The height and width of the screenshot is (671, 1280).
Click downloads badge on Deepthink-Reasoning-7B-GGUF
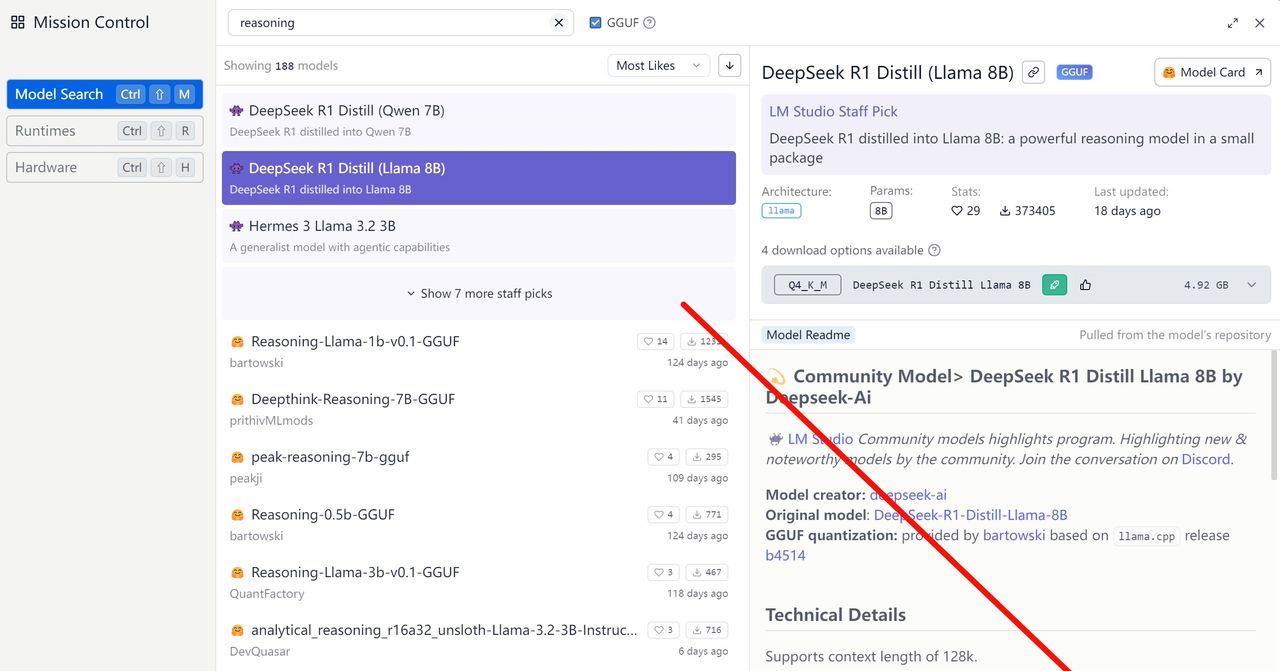pos(704,400)
